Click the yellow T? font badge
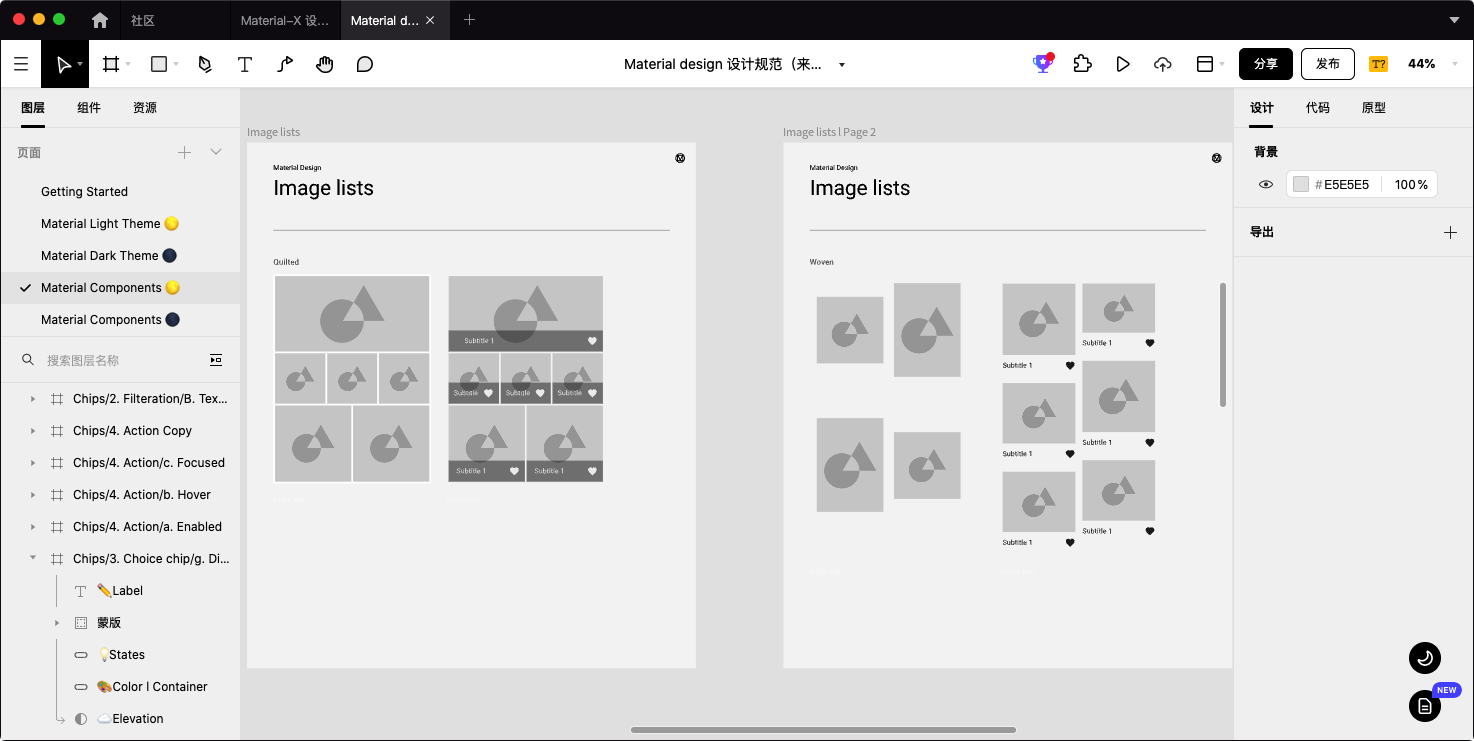The width and height of the screenshot is (1474, 741). tap(1378, 64)
